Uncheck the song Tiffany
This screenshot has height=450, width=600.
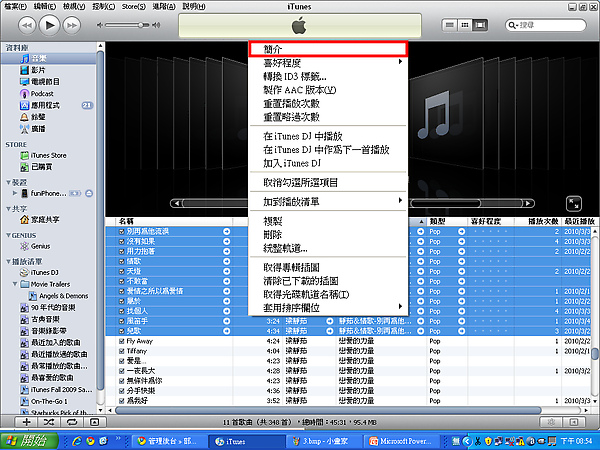click(122, 351)
